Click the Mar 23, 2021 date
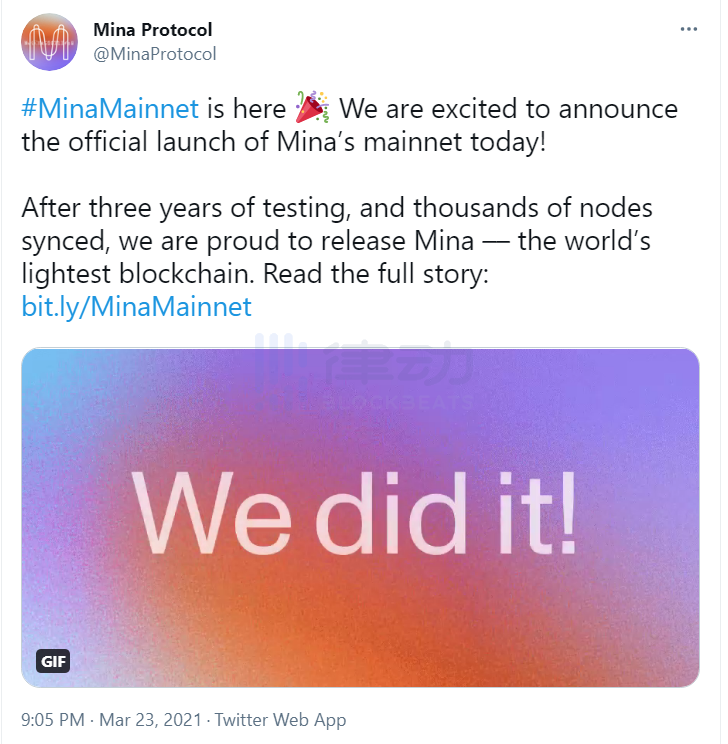The width and height of the screenshot is (728, 744). click(150, 720)
